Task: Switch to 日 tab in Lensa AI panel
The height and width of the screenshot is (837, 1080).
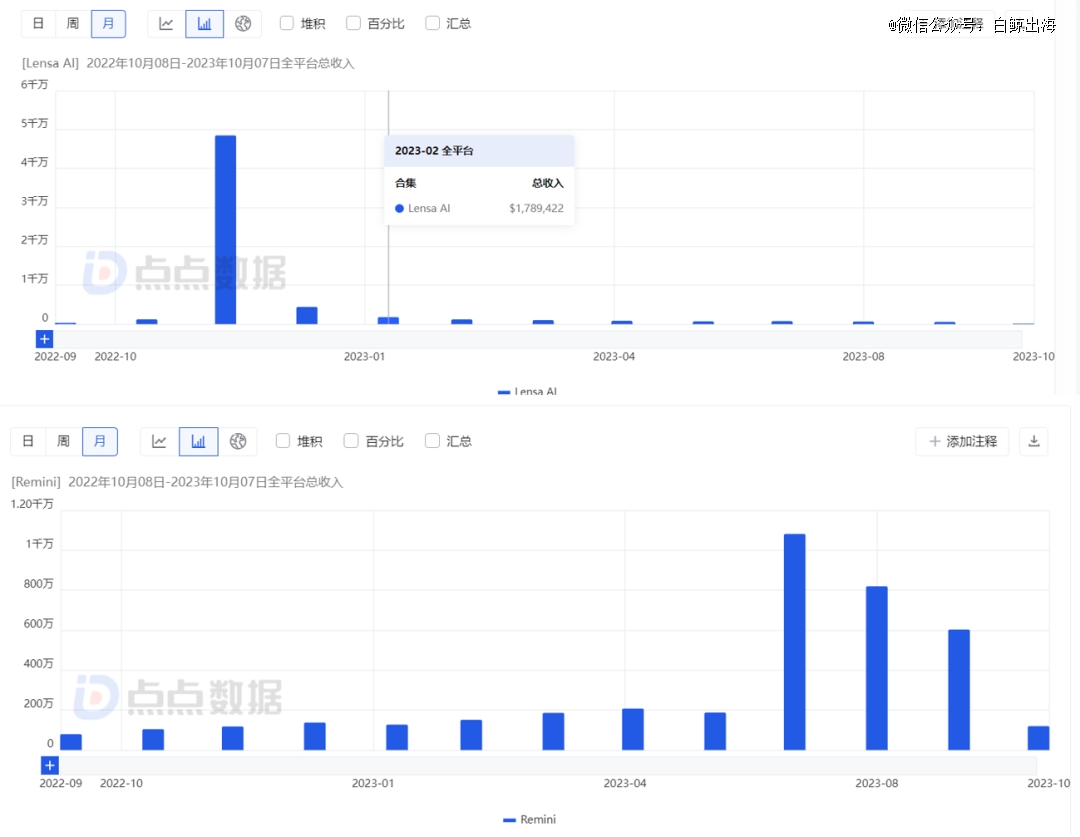Action: tap(39, 23)
